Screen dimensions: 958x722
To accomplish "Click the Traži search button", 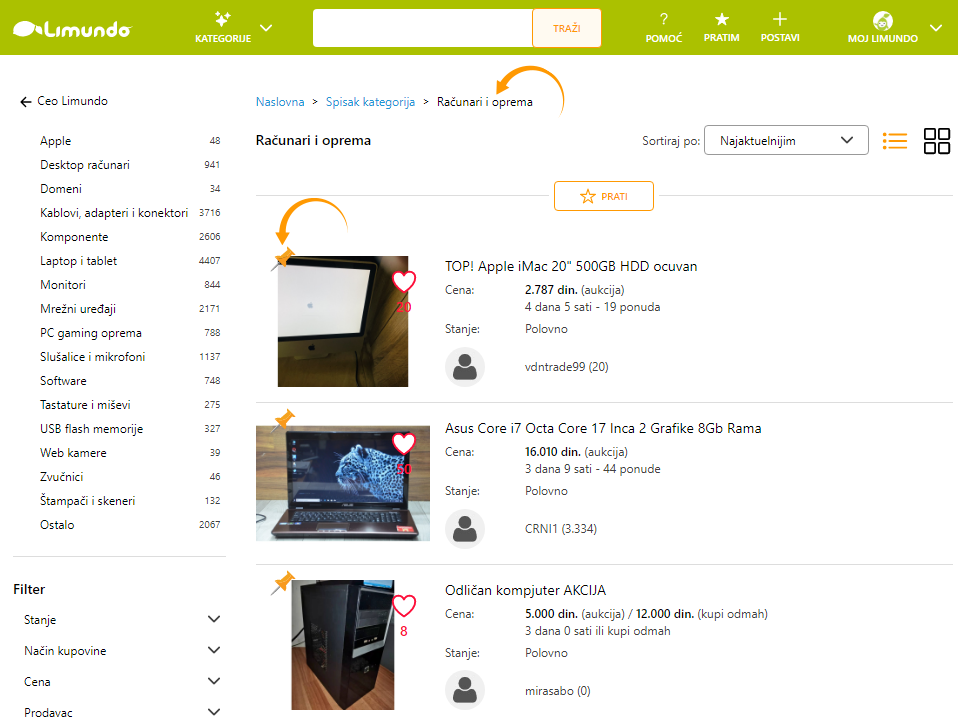I will click(567, 28).
